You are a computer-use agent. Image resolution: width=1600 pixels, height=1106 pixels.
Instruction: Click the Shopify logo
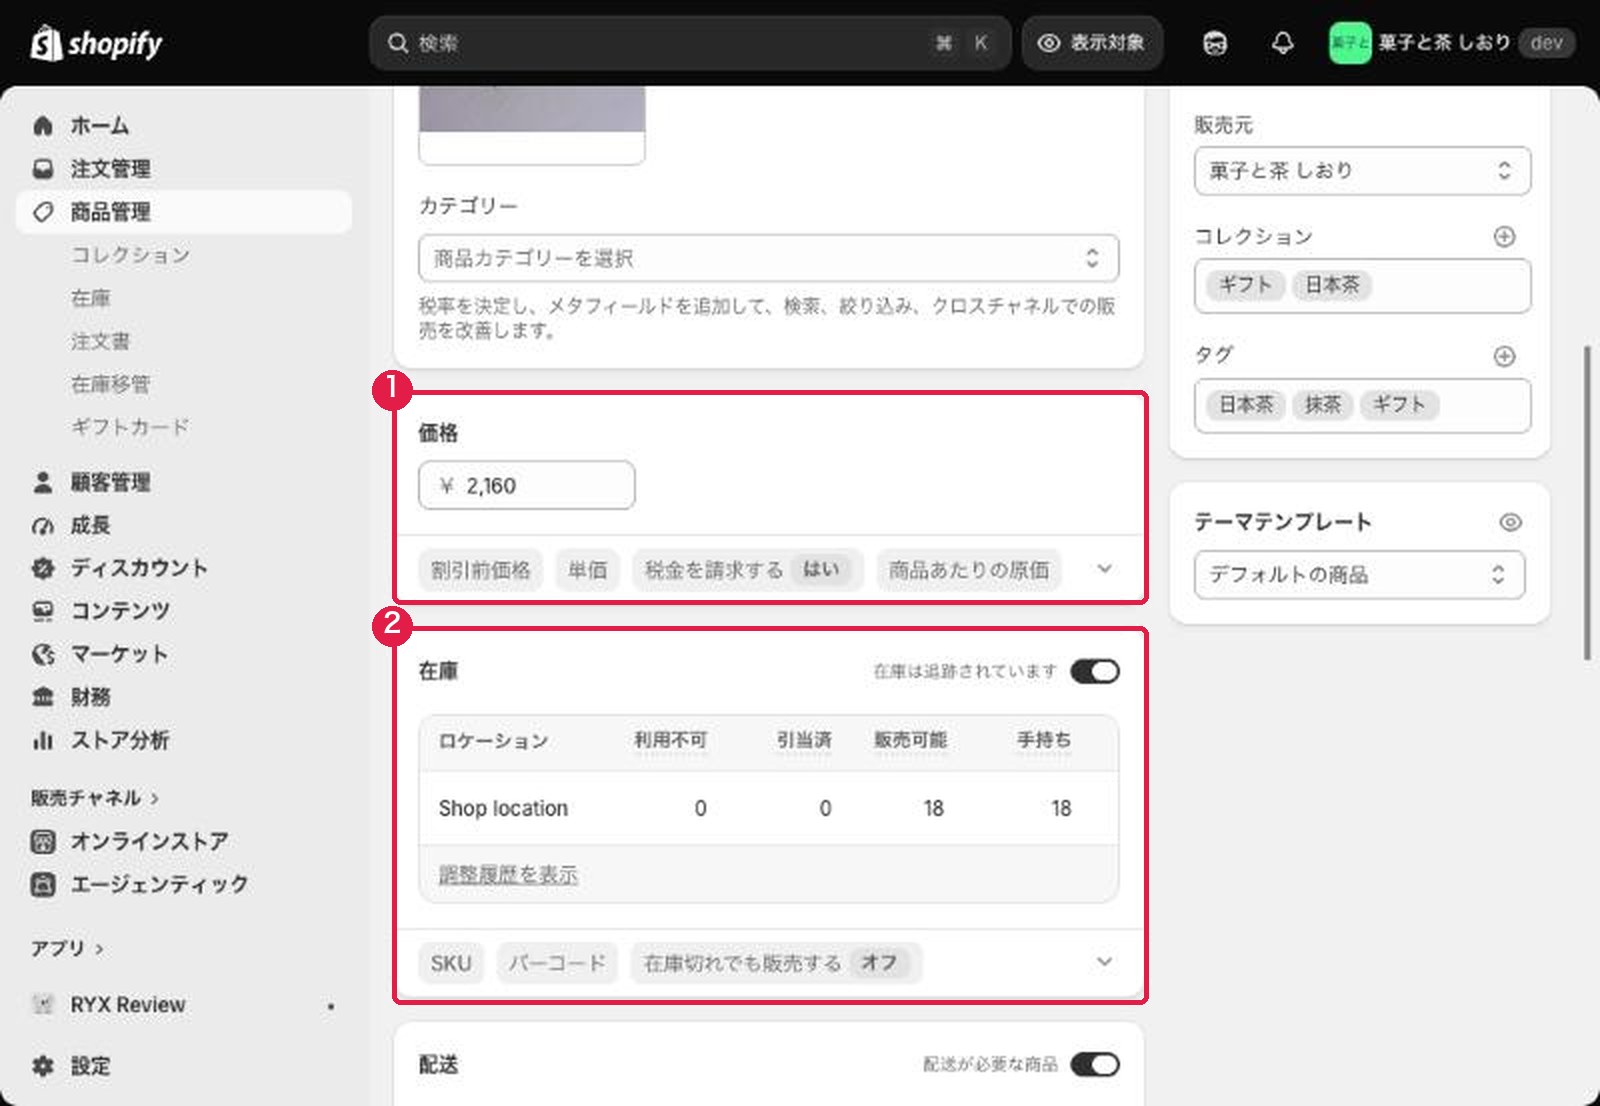point(96,43)
